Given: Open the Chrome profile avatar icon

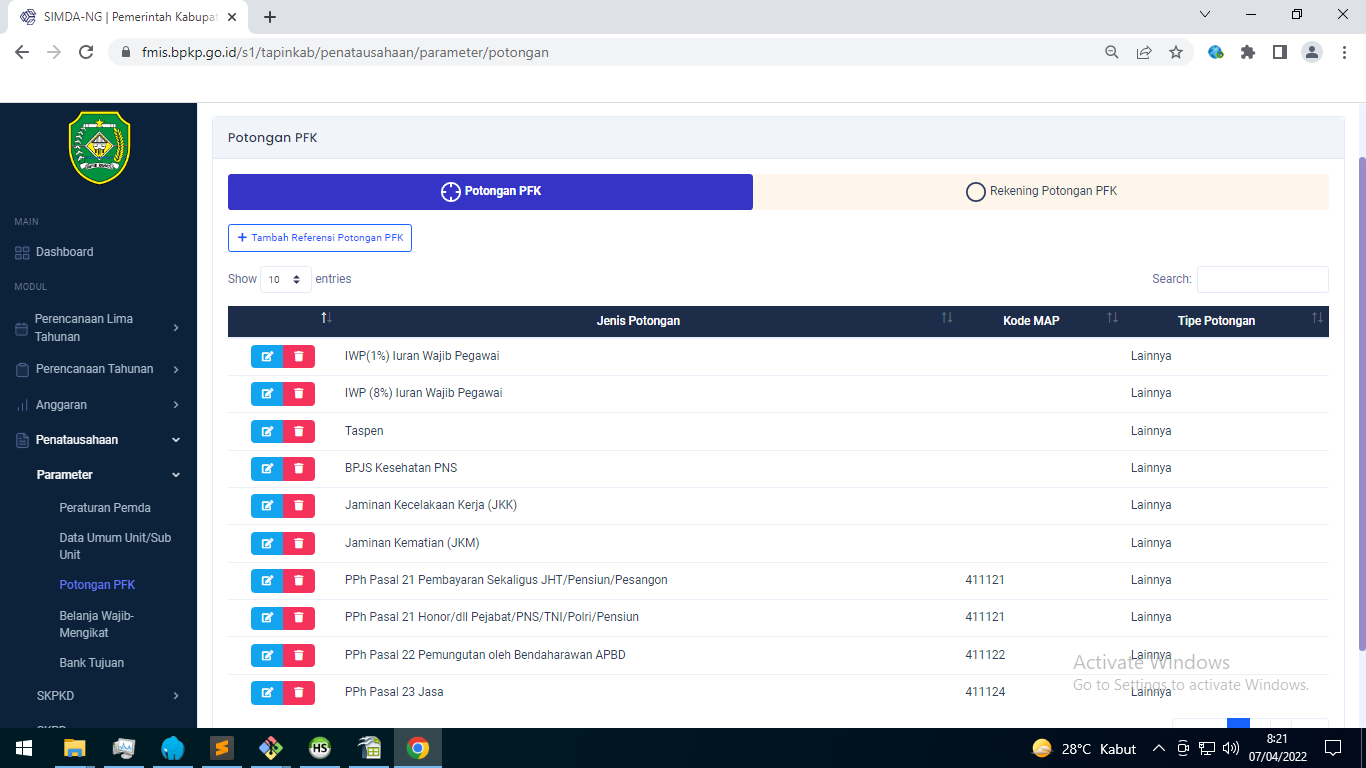Looking at the screenshot, I should pos(1313,52).
